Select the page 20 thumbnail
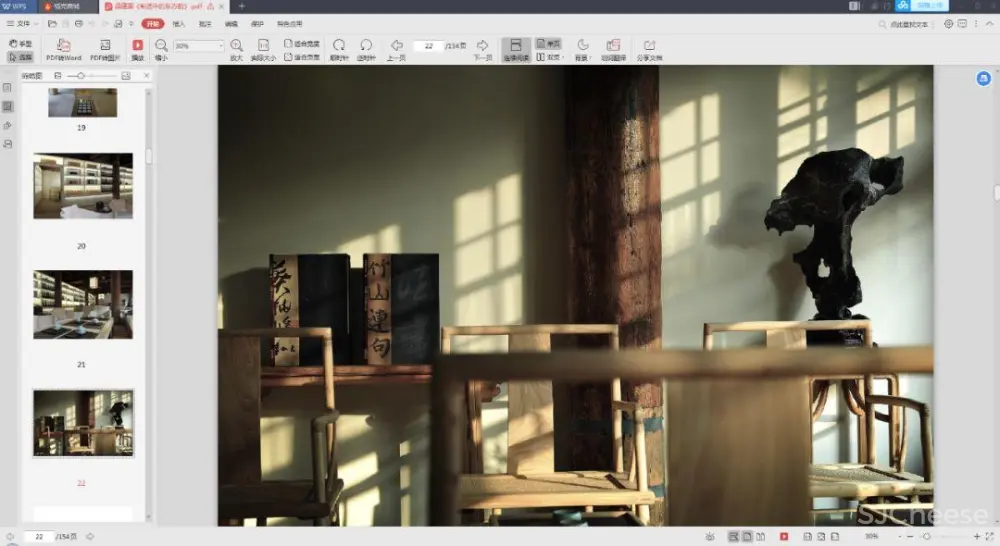Screen dimensions: 1000x546 coord(82,186)
